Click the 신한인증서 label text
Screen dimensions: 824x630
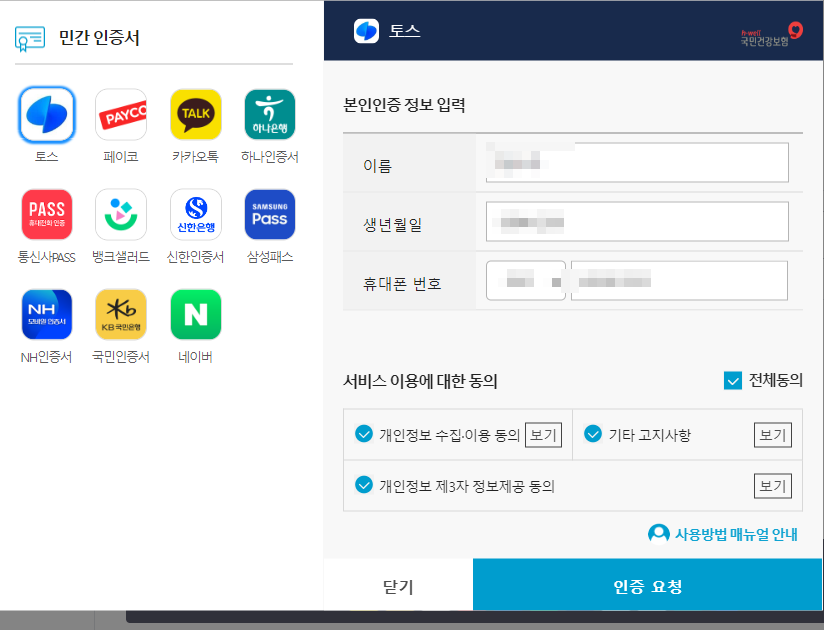click(195, 257)
